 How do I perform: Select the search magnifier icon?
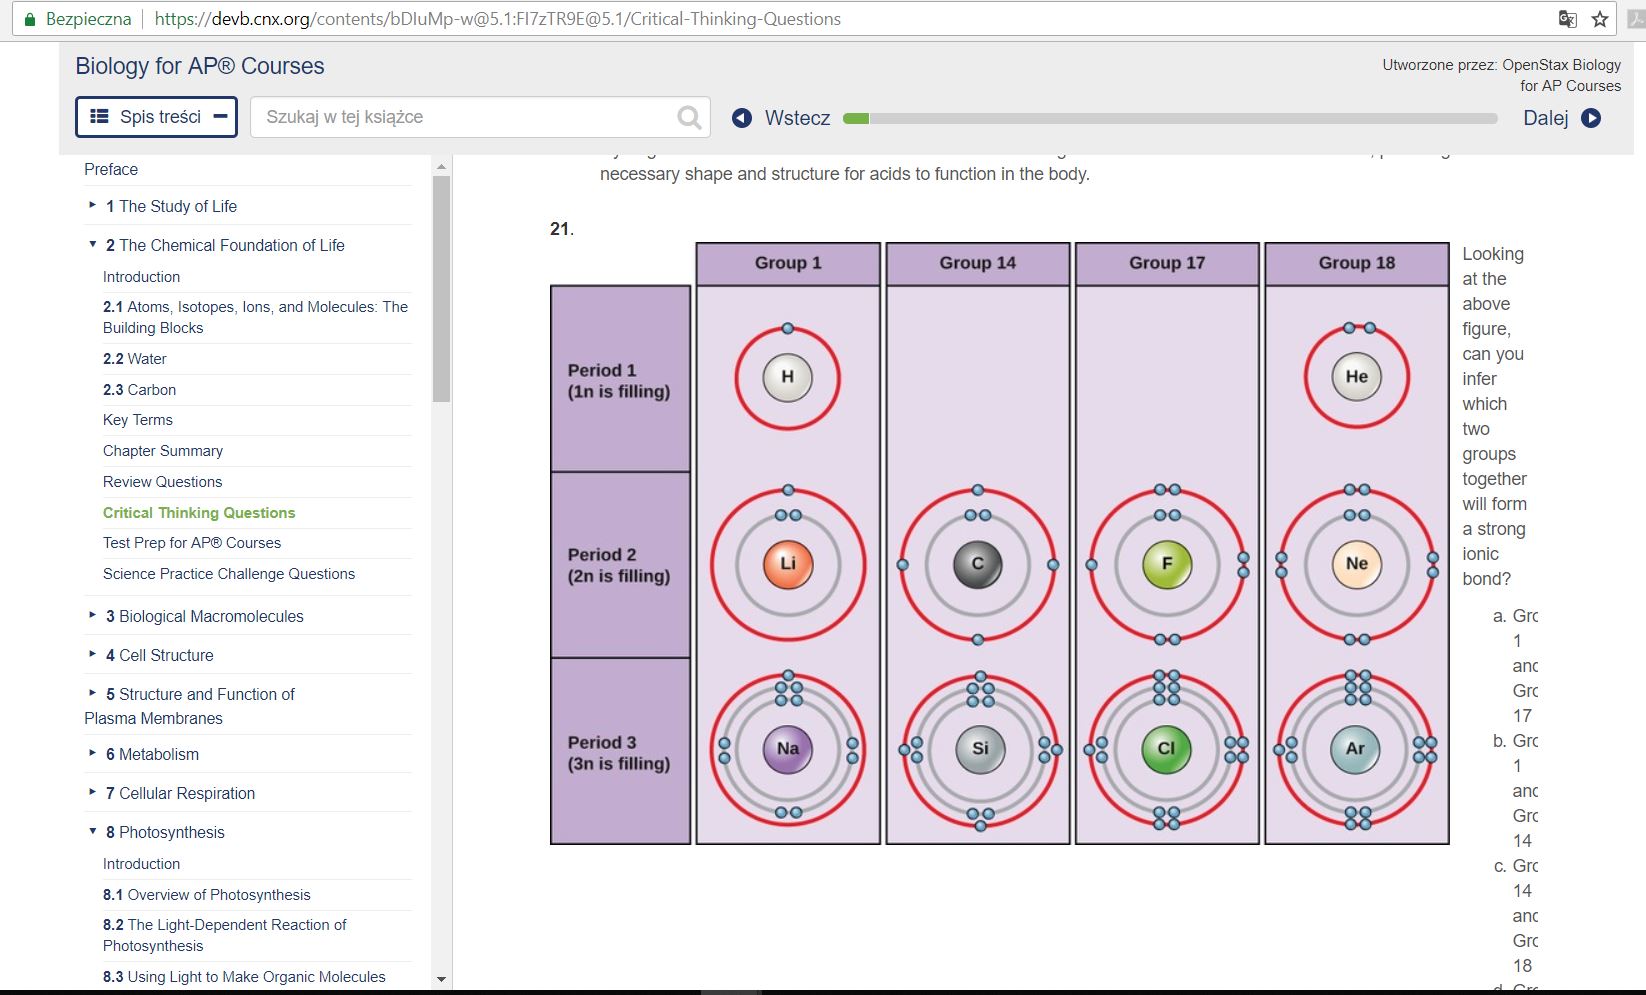coord(688,117)
